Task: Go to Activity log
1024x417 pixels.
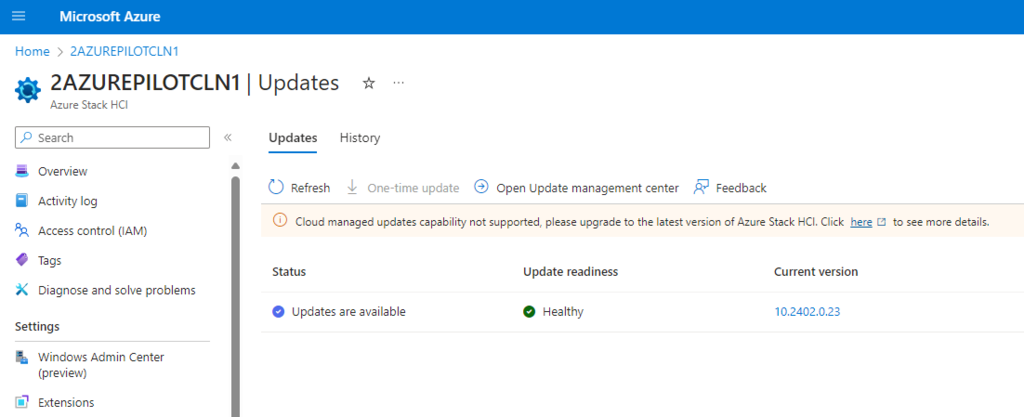Action: point(67,201)
